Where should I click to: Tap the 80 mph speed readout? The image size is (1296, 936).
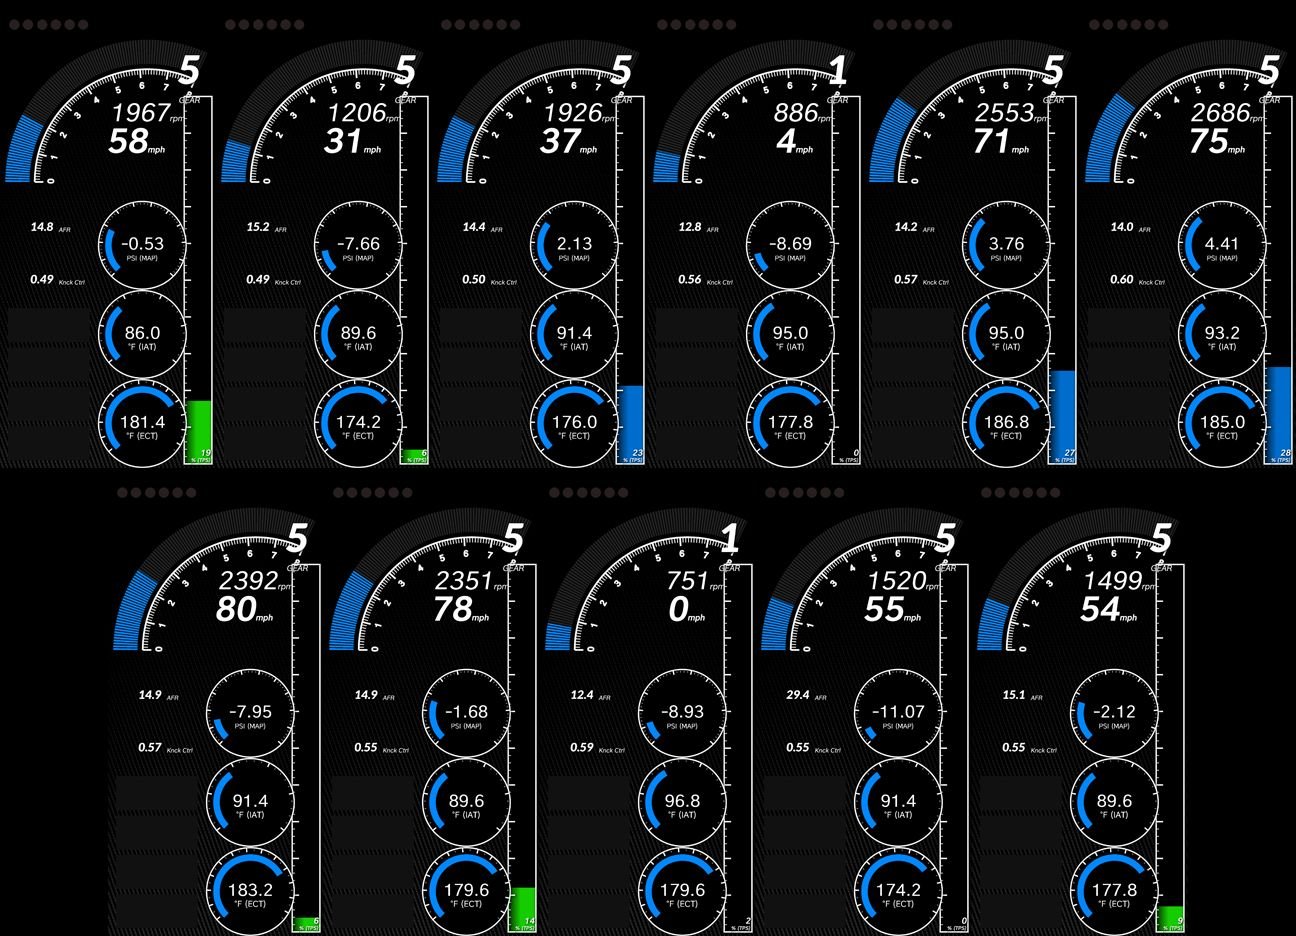point(236,609)
